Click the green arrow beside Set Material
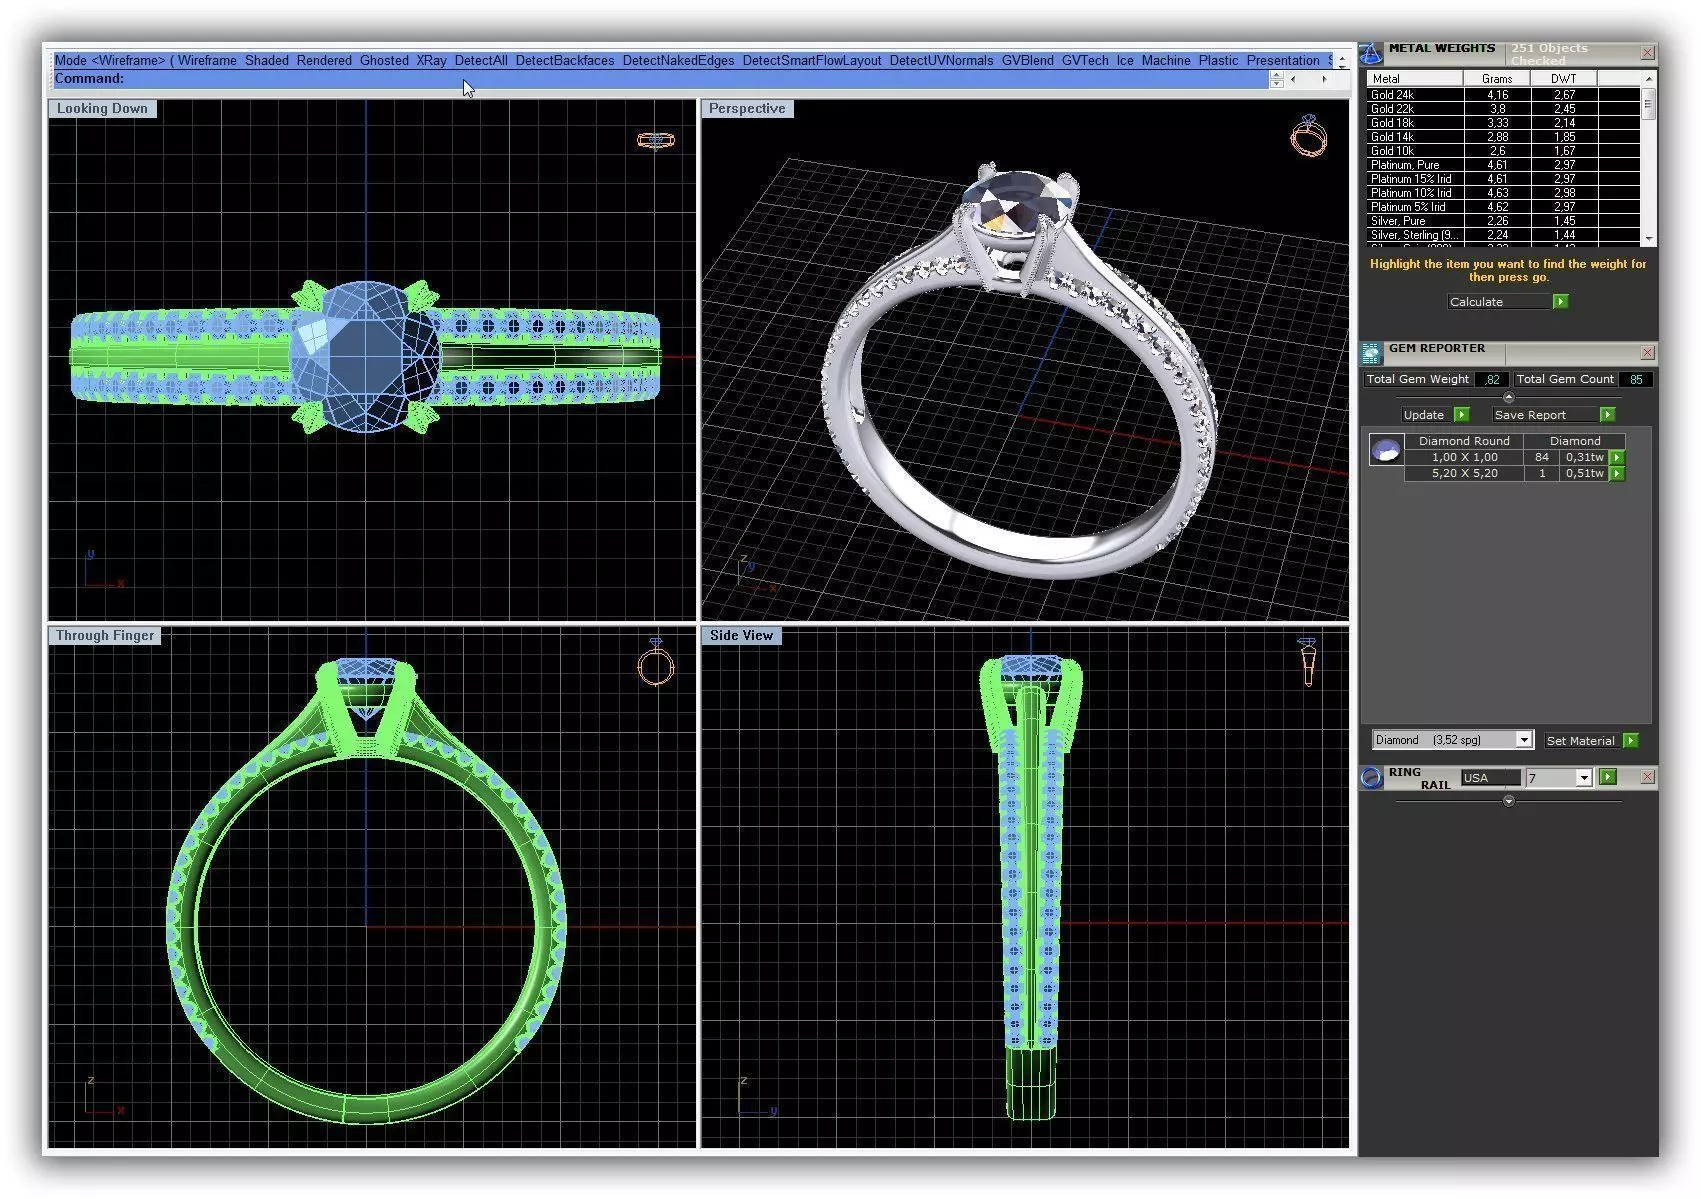Viewport: 1701px width, 1199px height. point(1631,740)
